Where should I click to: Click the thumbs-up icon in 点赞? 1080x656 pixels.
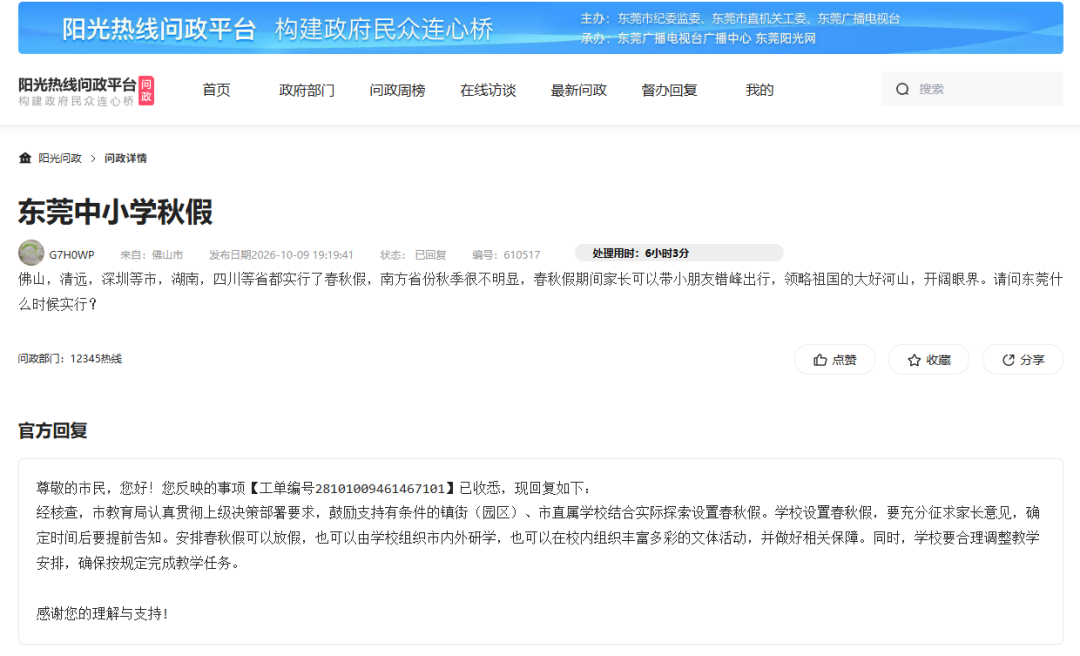click(x=820, y=360)
